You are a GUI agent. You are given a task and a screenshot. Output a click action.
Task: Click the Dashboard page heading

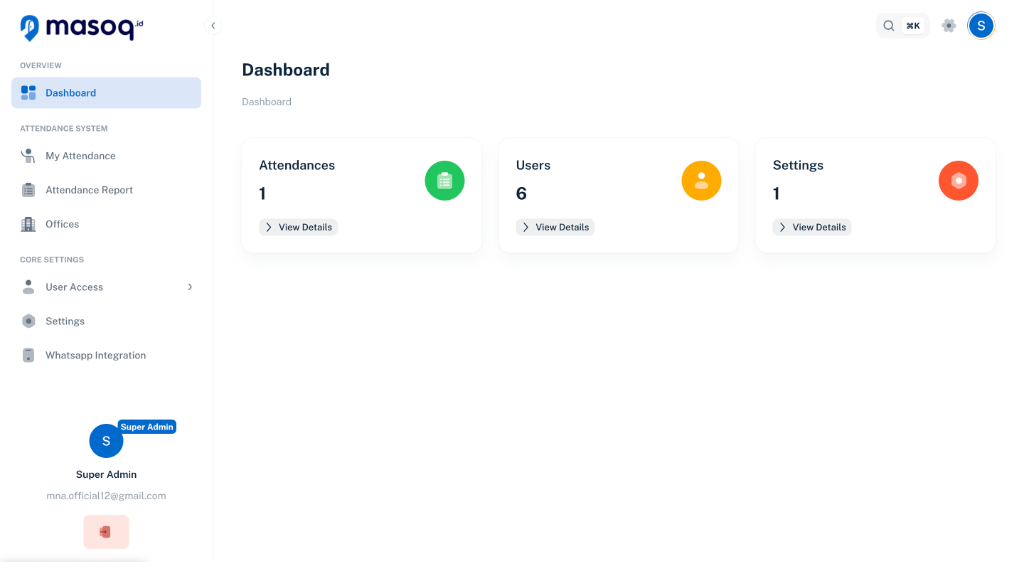[x=286, y=70]
